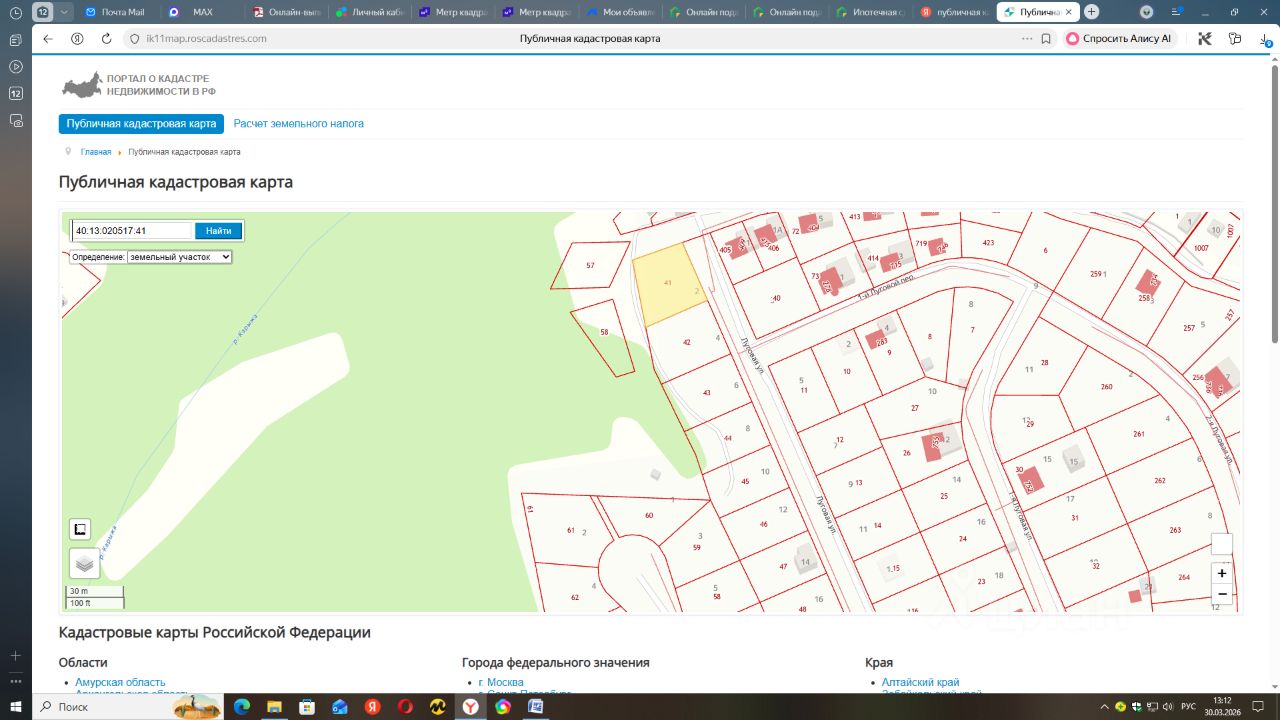Image resolution: width=1280 pixels, height=720 pixels.
Task: Click Спросить Алису AI button
Action: 1118,39
